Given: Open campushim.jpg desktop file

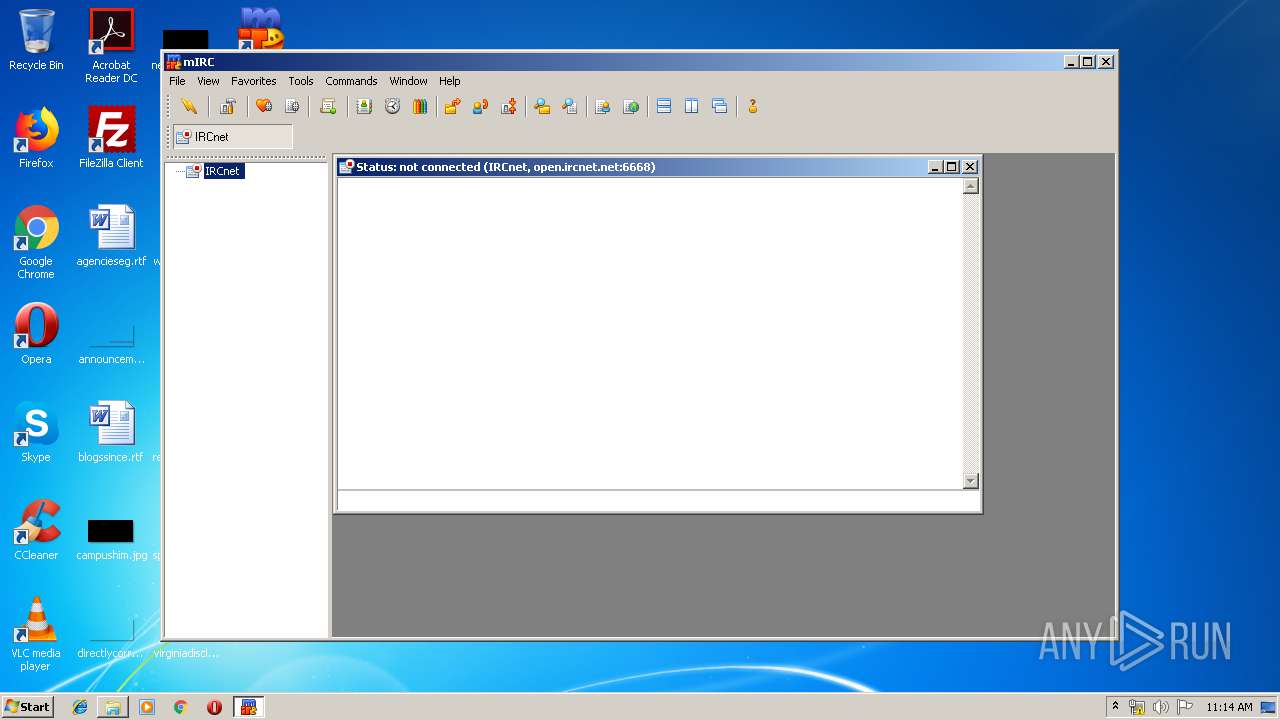Looking at the screenshot, I should 111,540.
